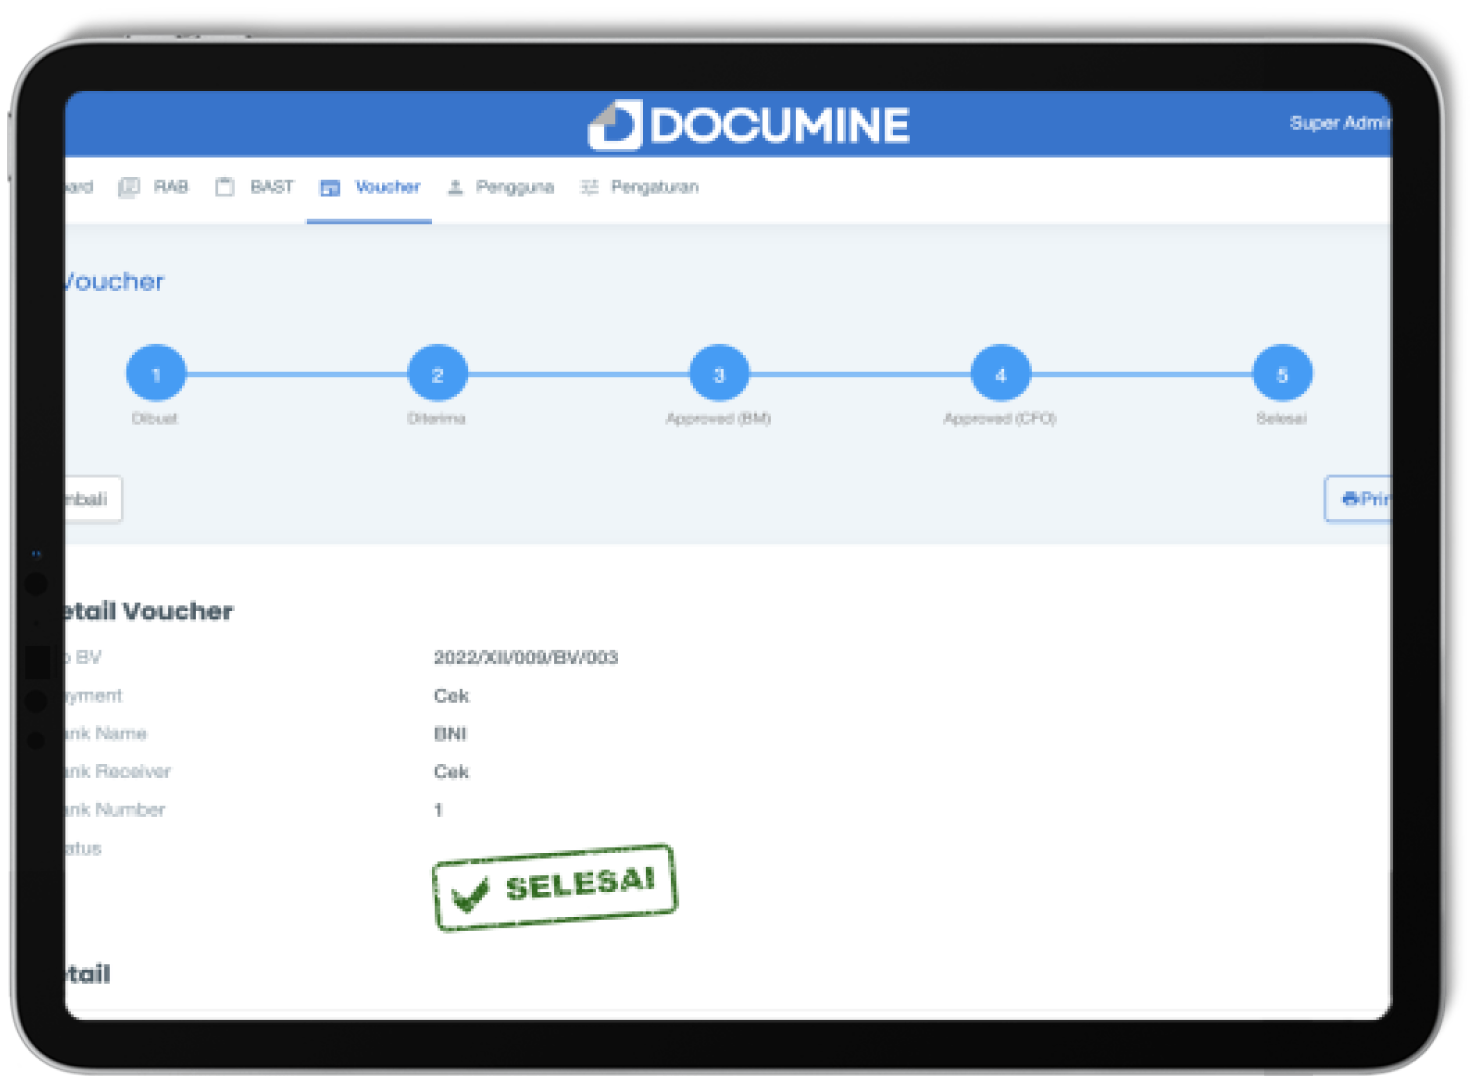Click the Pengaturan sliders icon
The height and width of the screenshot is (1082, 1477).
[590, 187]
